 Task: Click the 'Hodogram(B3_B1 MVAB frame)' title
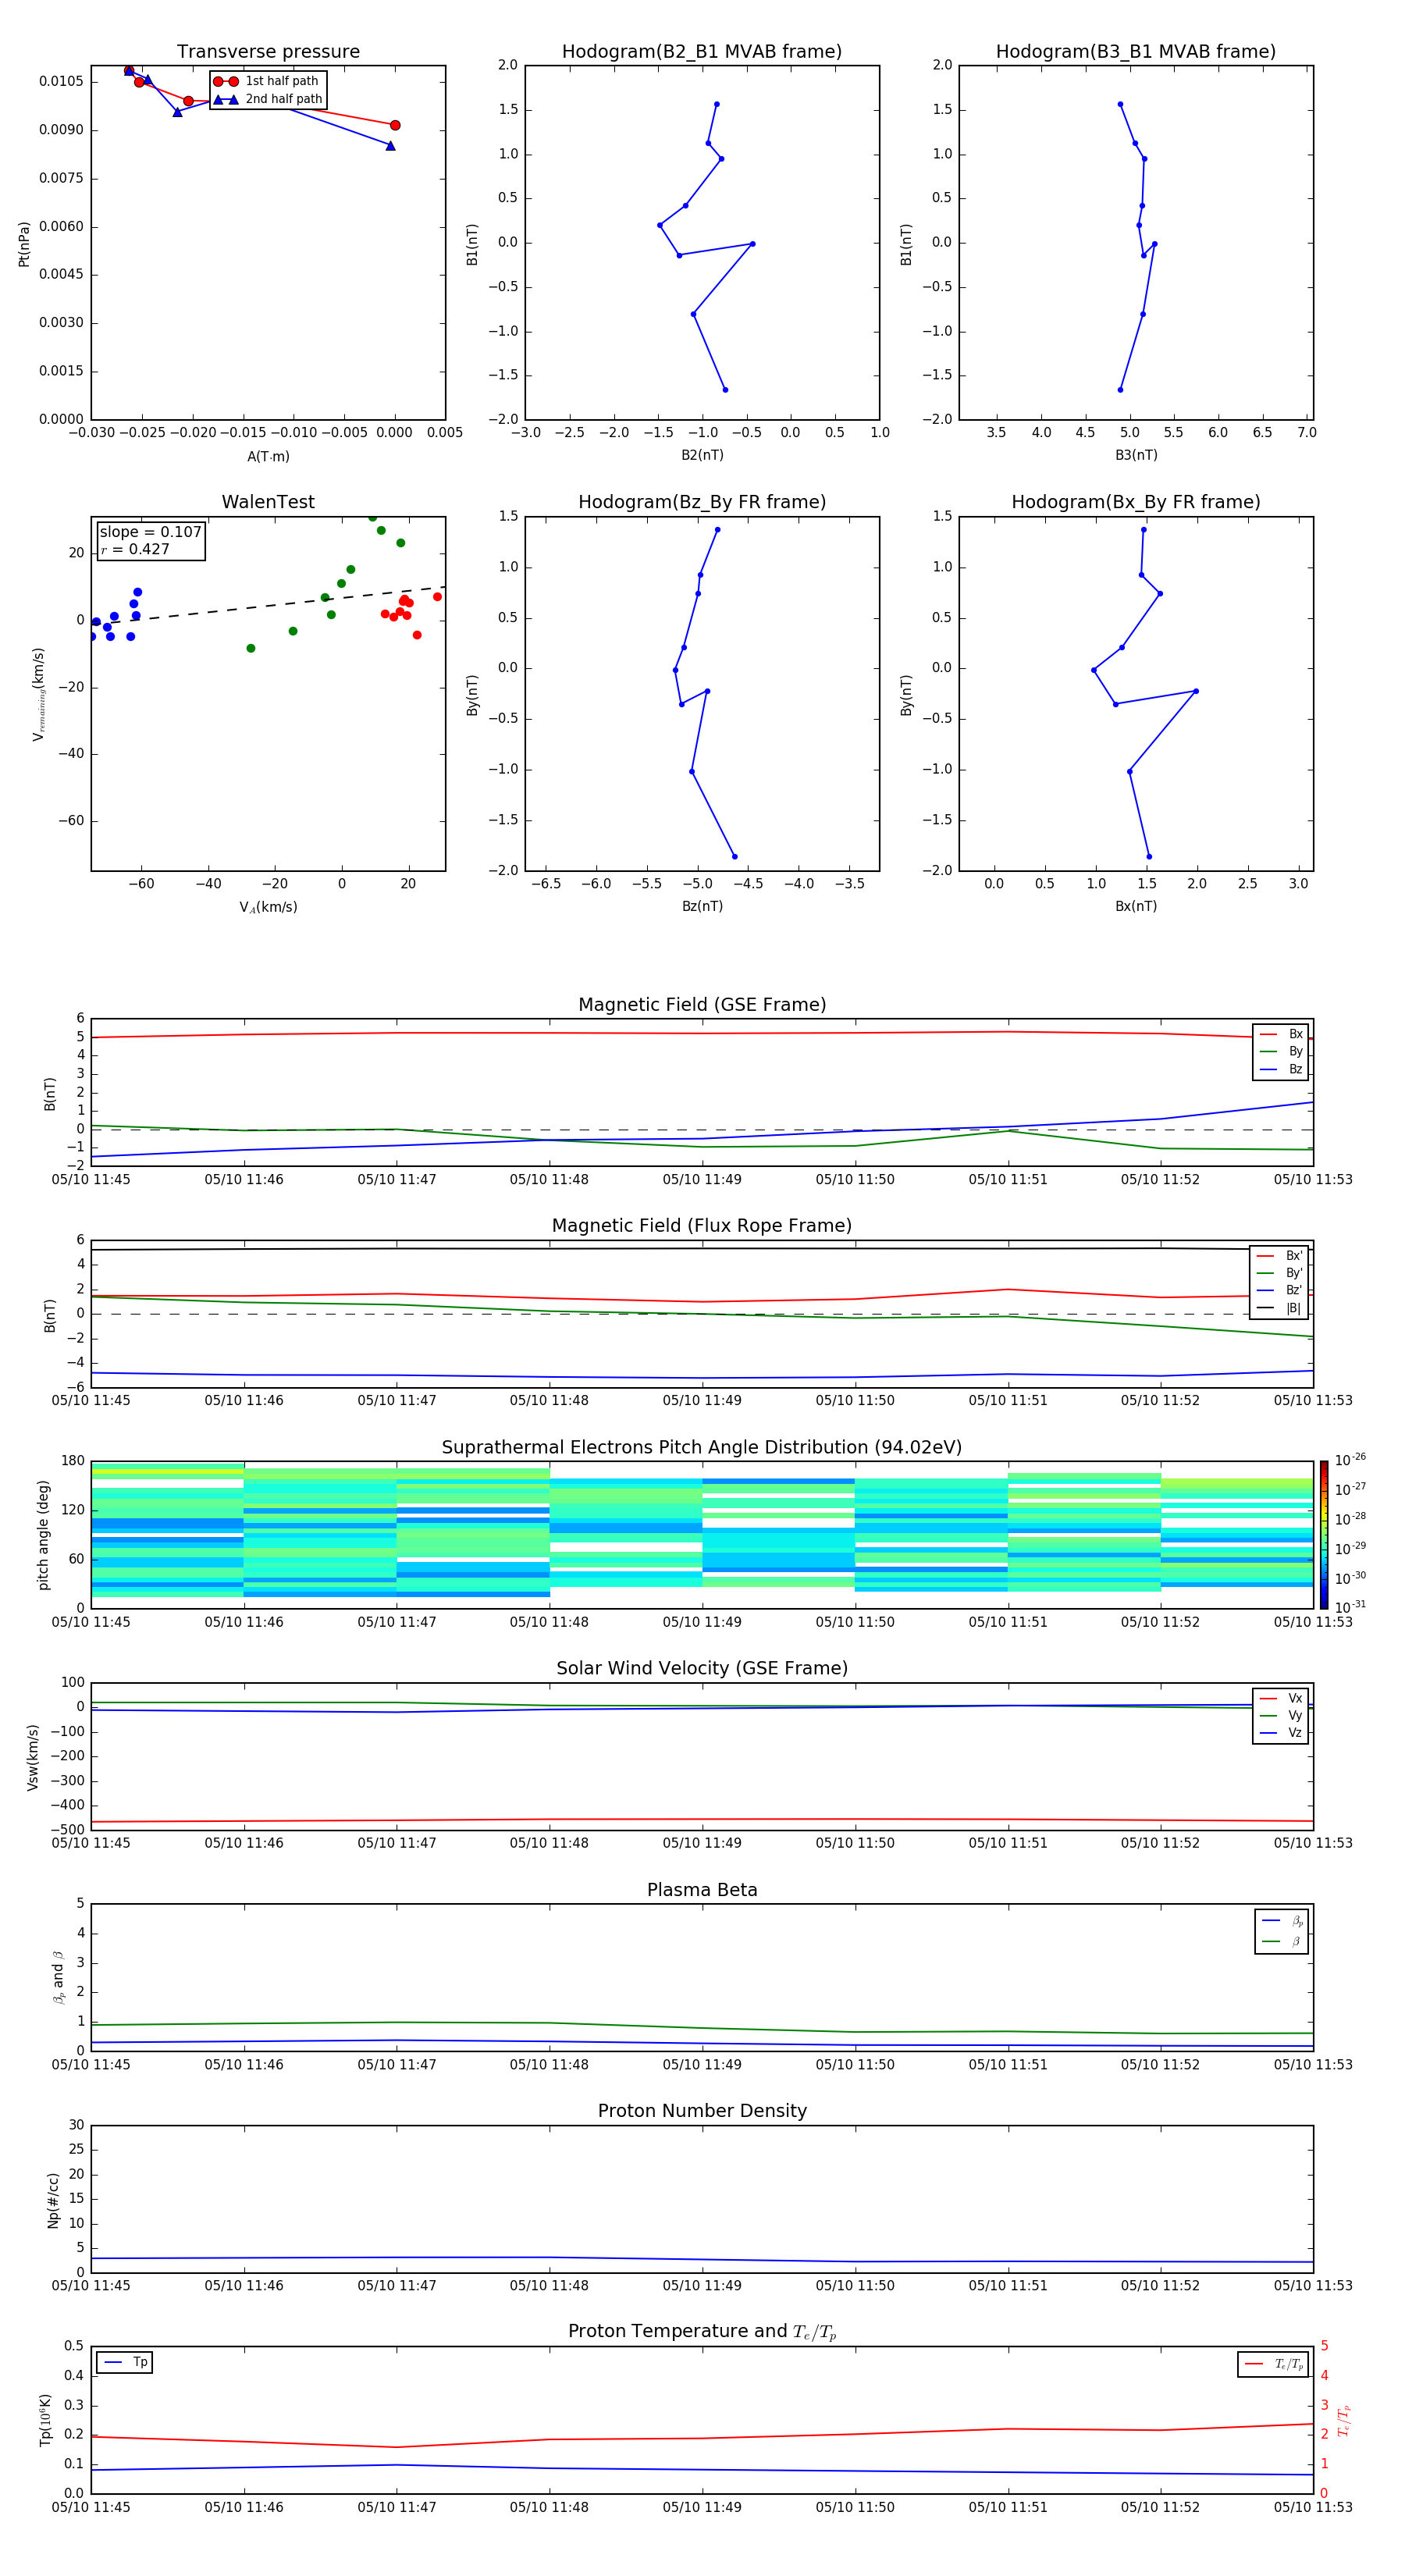pos(1136,52)
